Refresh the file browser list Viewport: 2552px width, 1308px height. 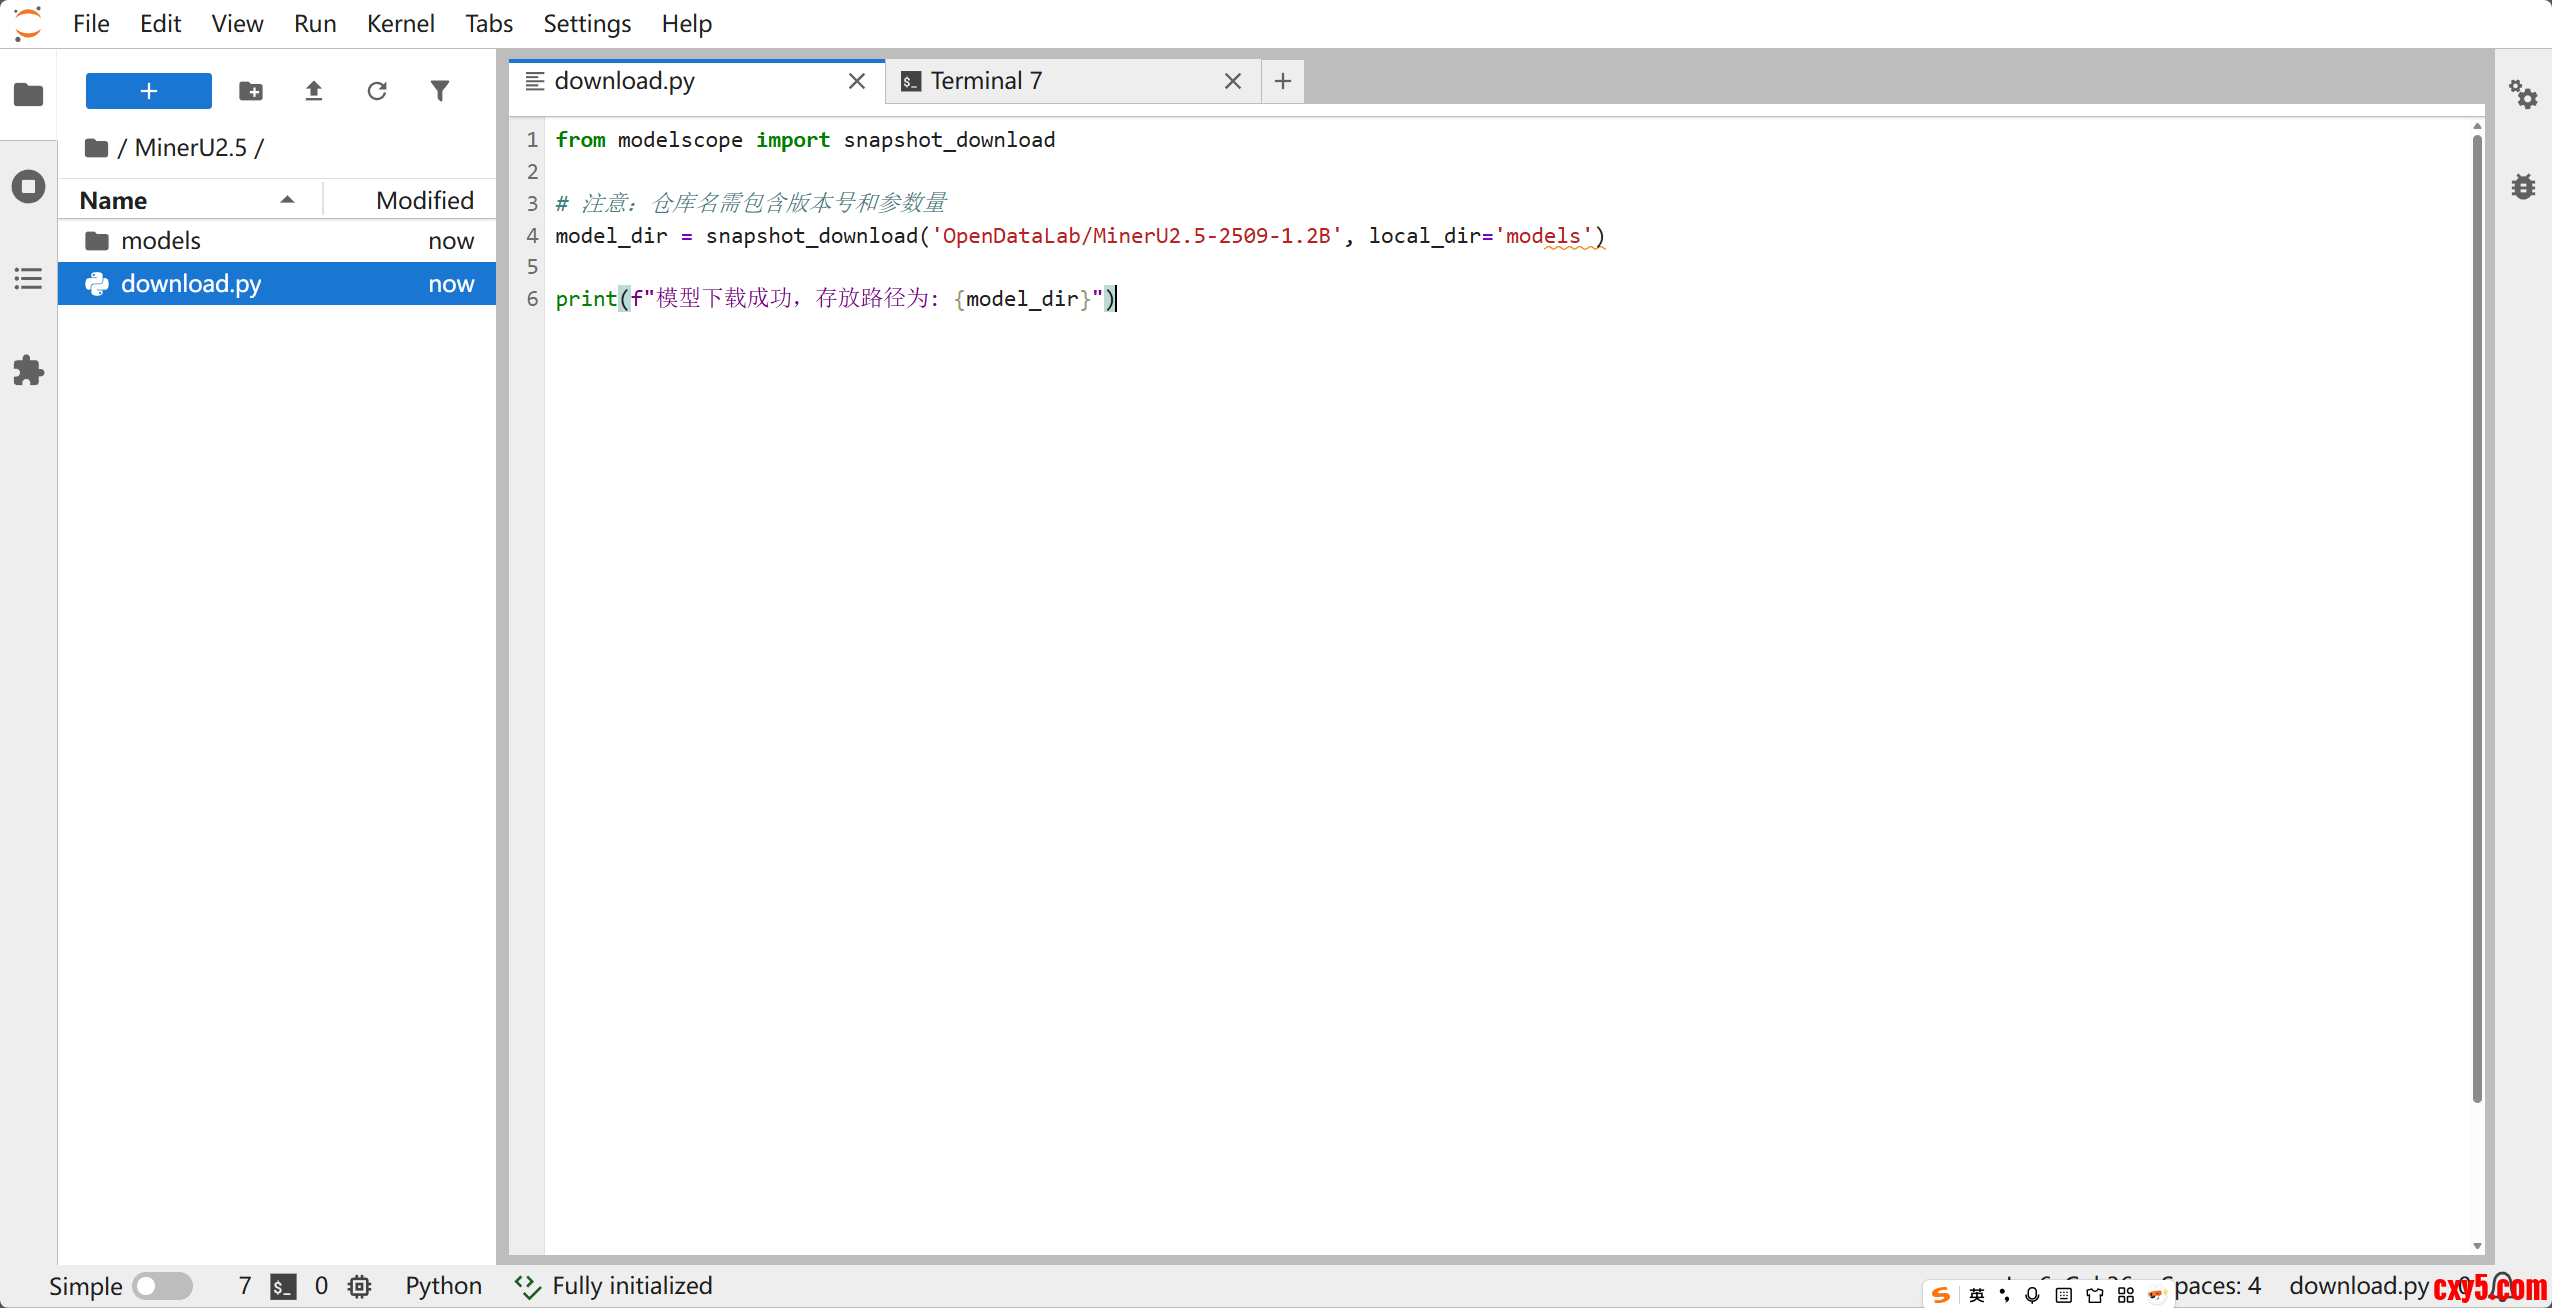click(x=377, y=91)
